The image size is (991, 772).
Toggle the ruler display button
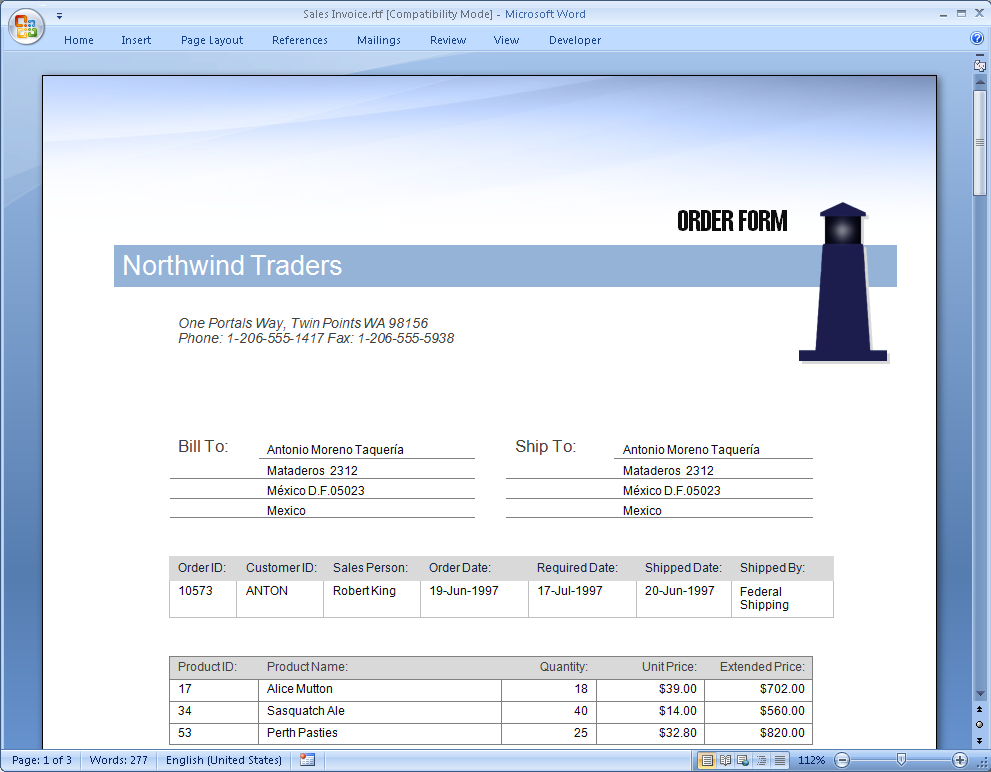[980, 65]
